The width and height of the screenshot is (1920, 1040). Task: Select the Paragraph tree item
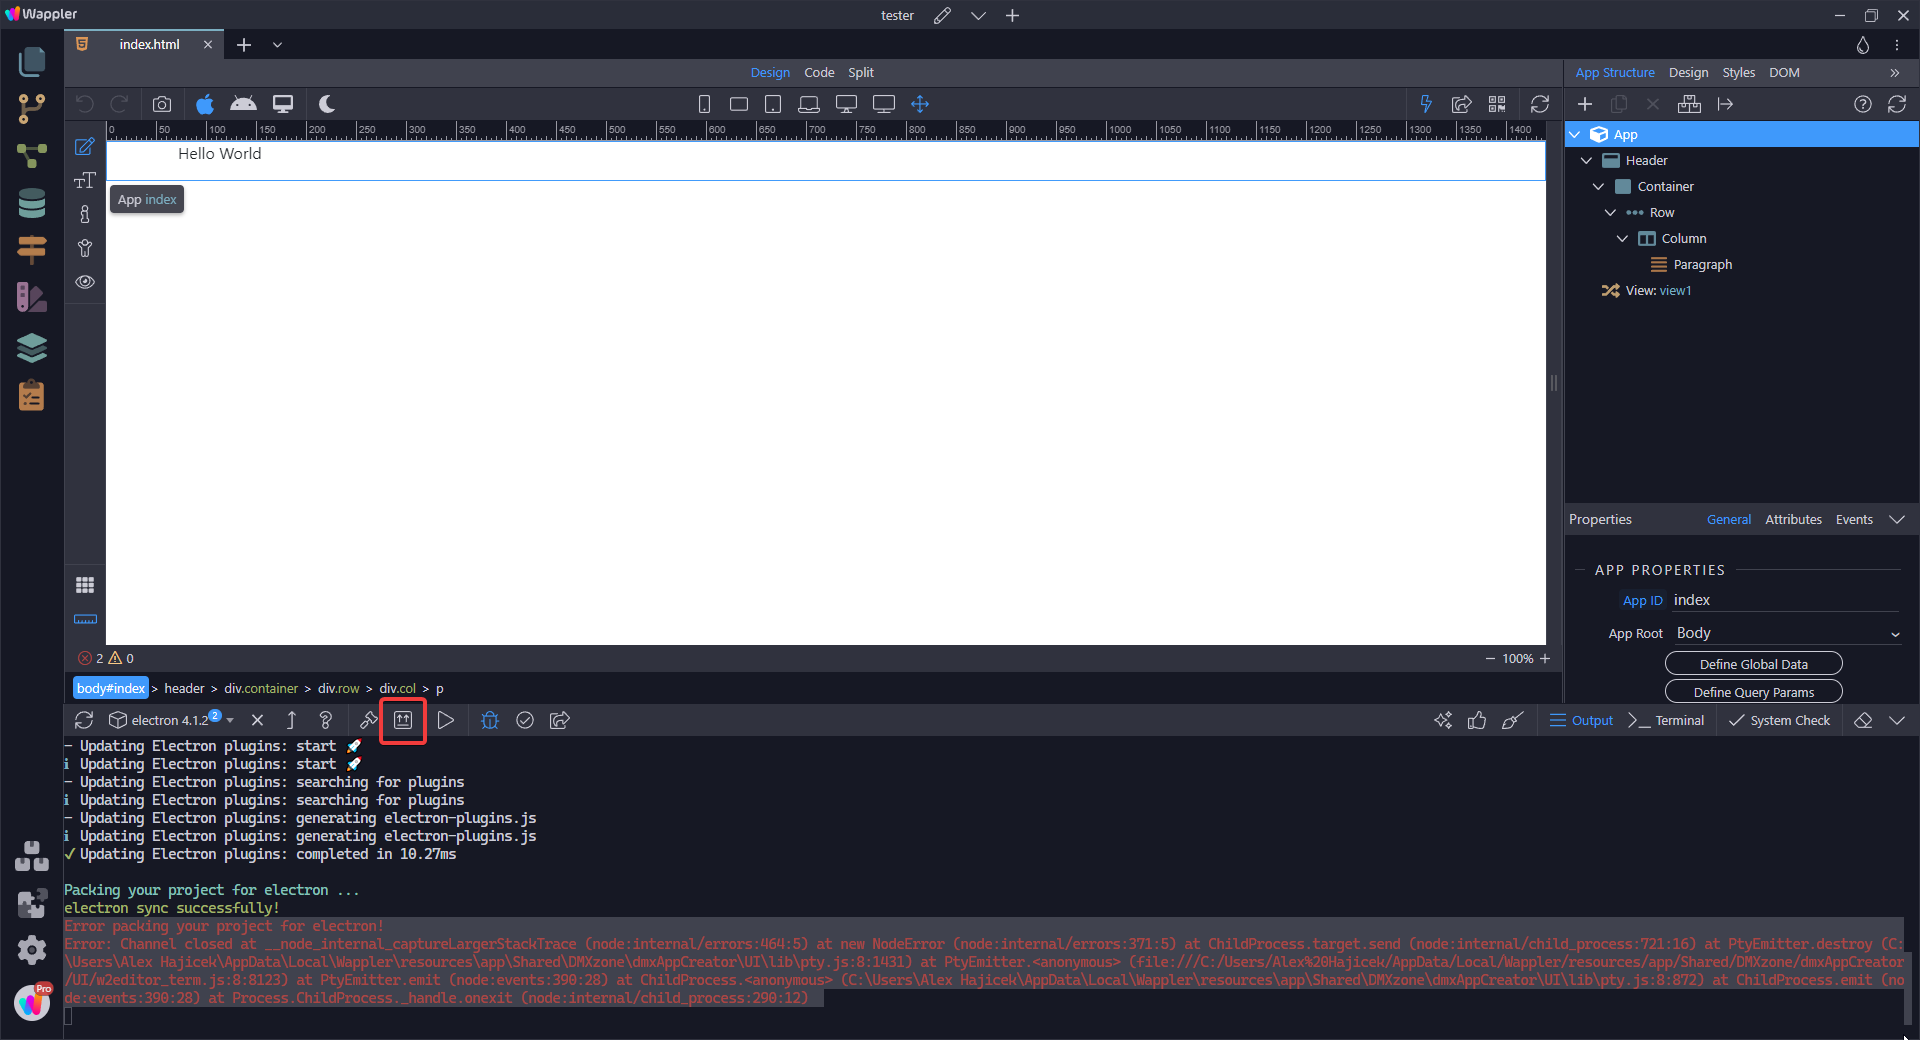pos(1702,265)
